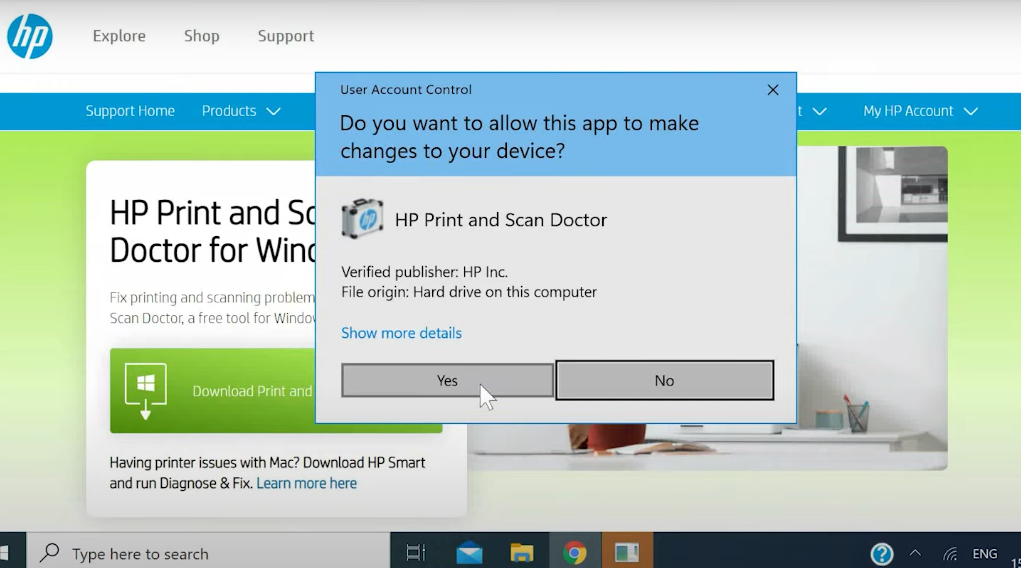This screenshot has height=568, width=1021.
Task: Click the ENG language indicator
Action: coord(985,554)
